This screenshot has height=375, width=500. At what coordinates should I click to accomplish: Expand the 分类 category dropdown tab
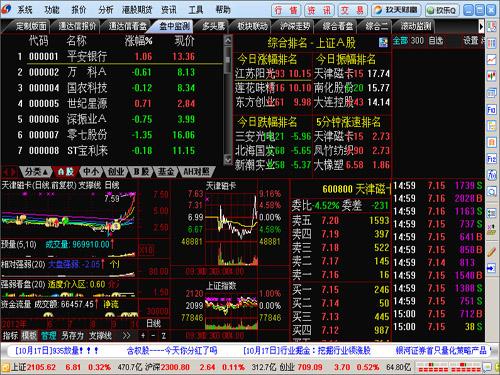pyautogui.click(x=36, y=172)
